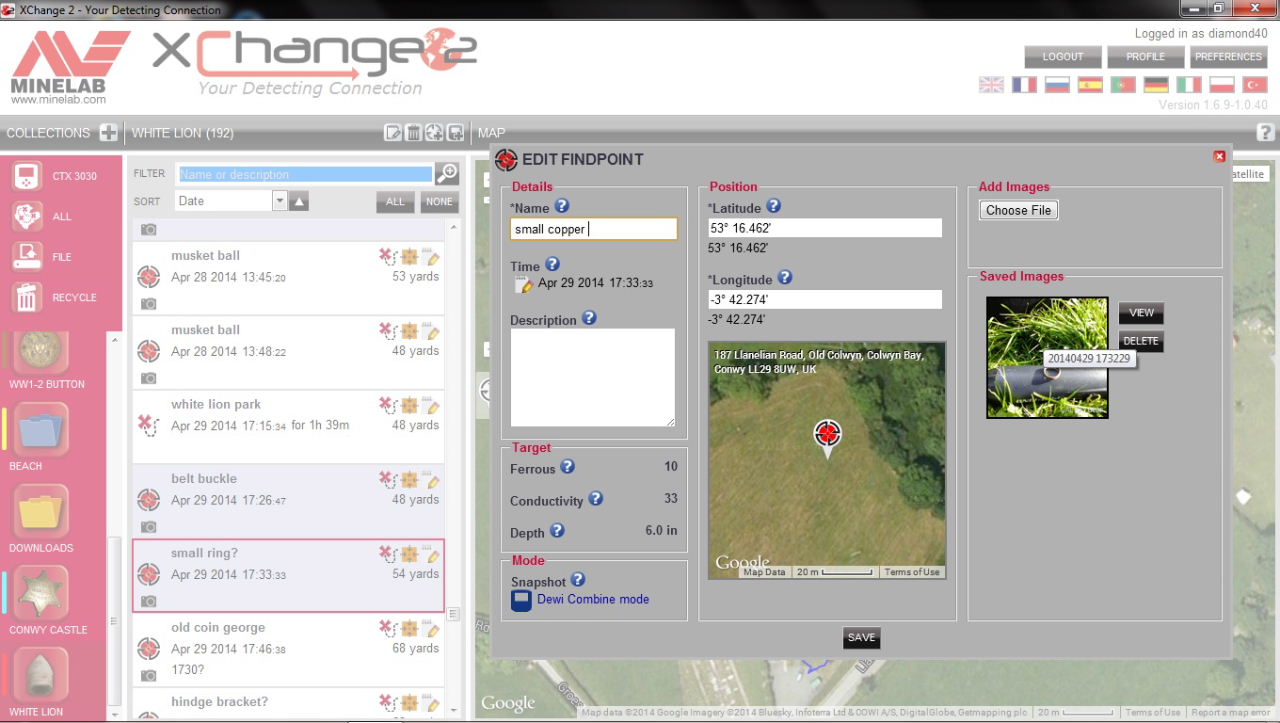Open the CTX 3030 detector source

27,176
